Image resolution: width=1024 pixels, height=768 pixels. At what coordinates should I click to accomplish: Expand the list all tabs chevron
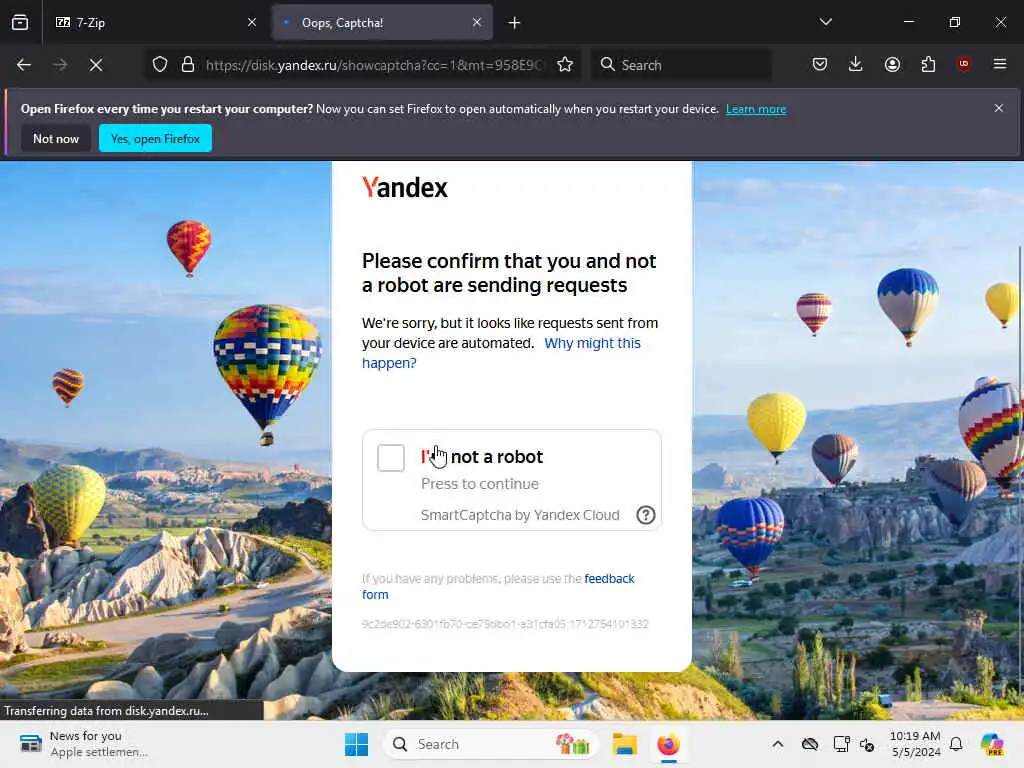pyautogui.click(x=825, y=22)
